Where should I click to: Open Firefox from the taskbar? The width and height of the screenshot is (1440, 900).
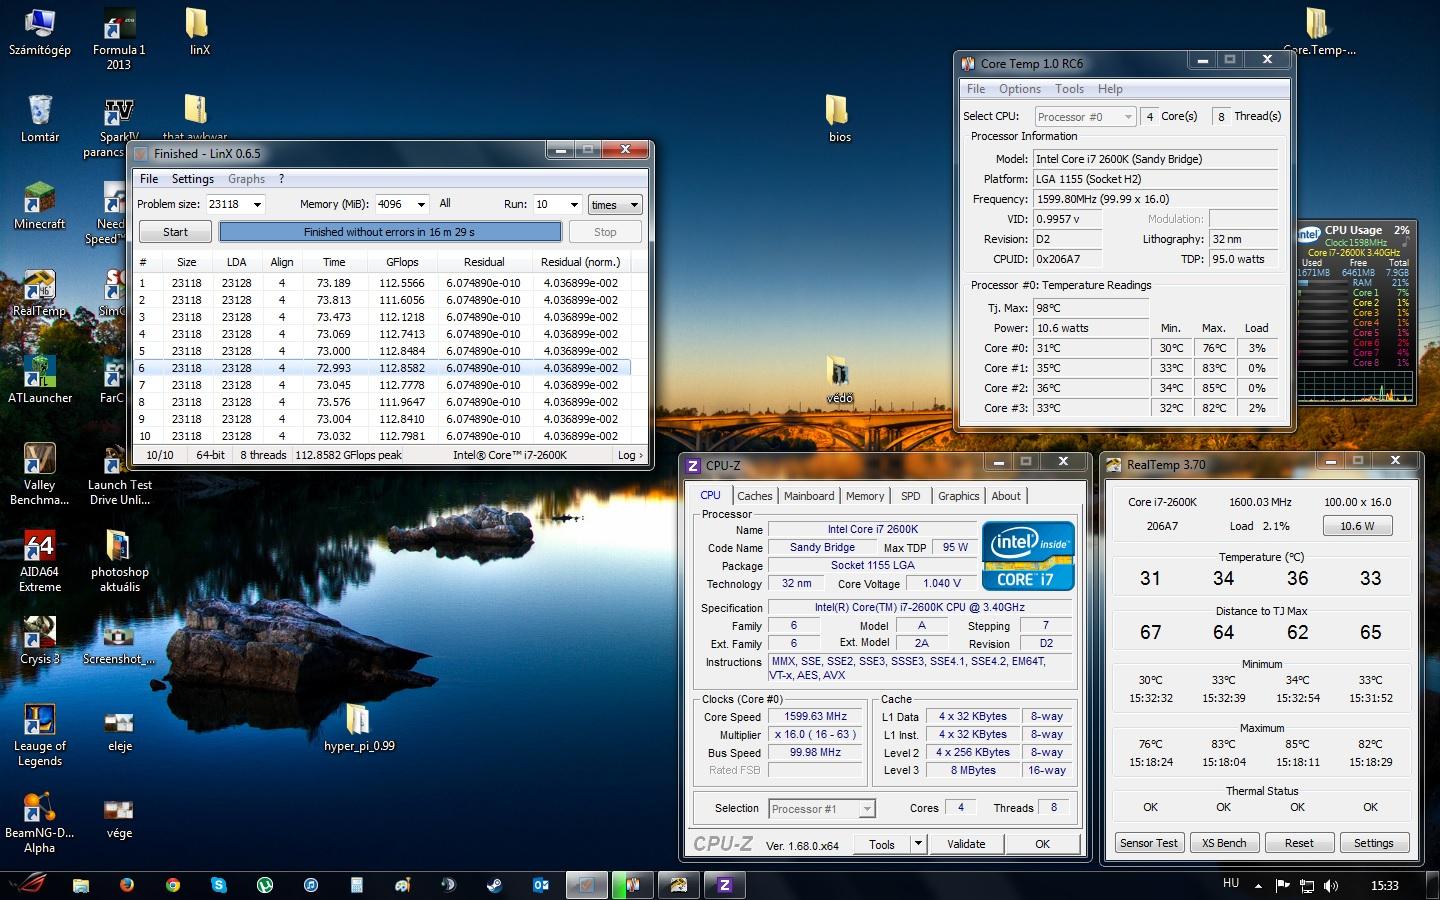[126, 884]
